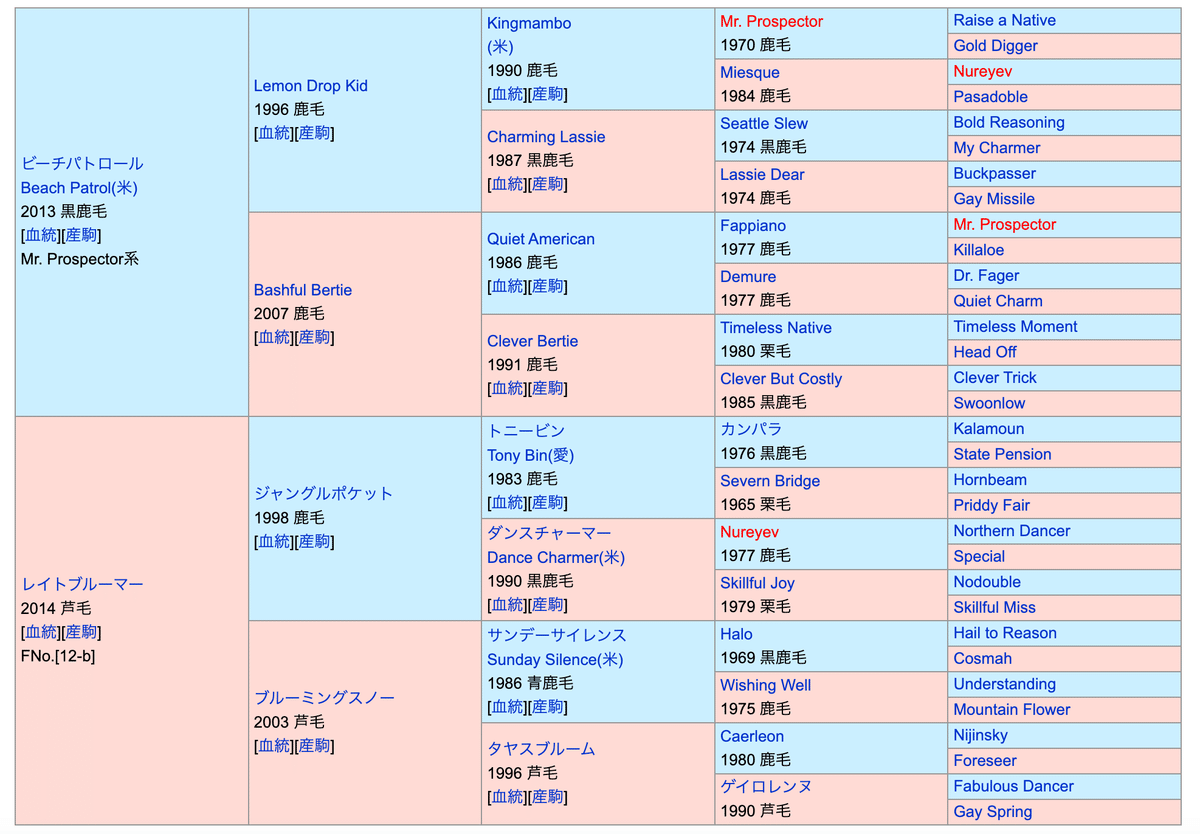
Task: Open the Tony Bin(愛) link
Action: click(x=530, y=456)
